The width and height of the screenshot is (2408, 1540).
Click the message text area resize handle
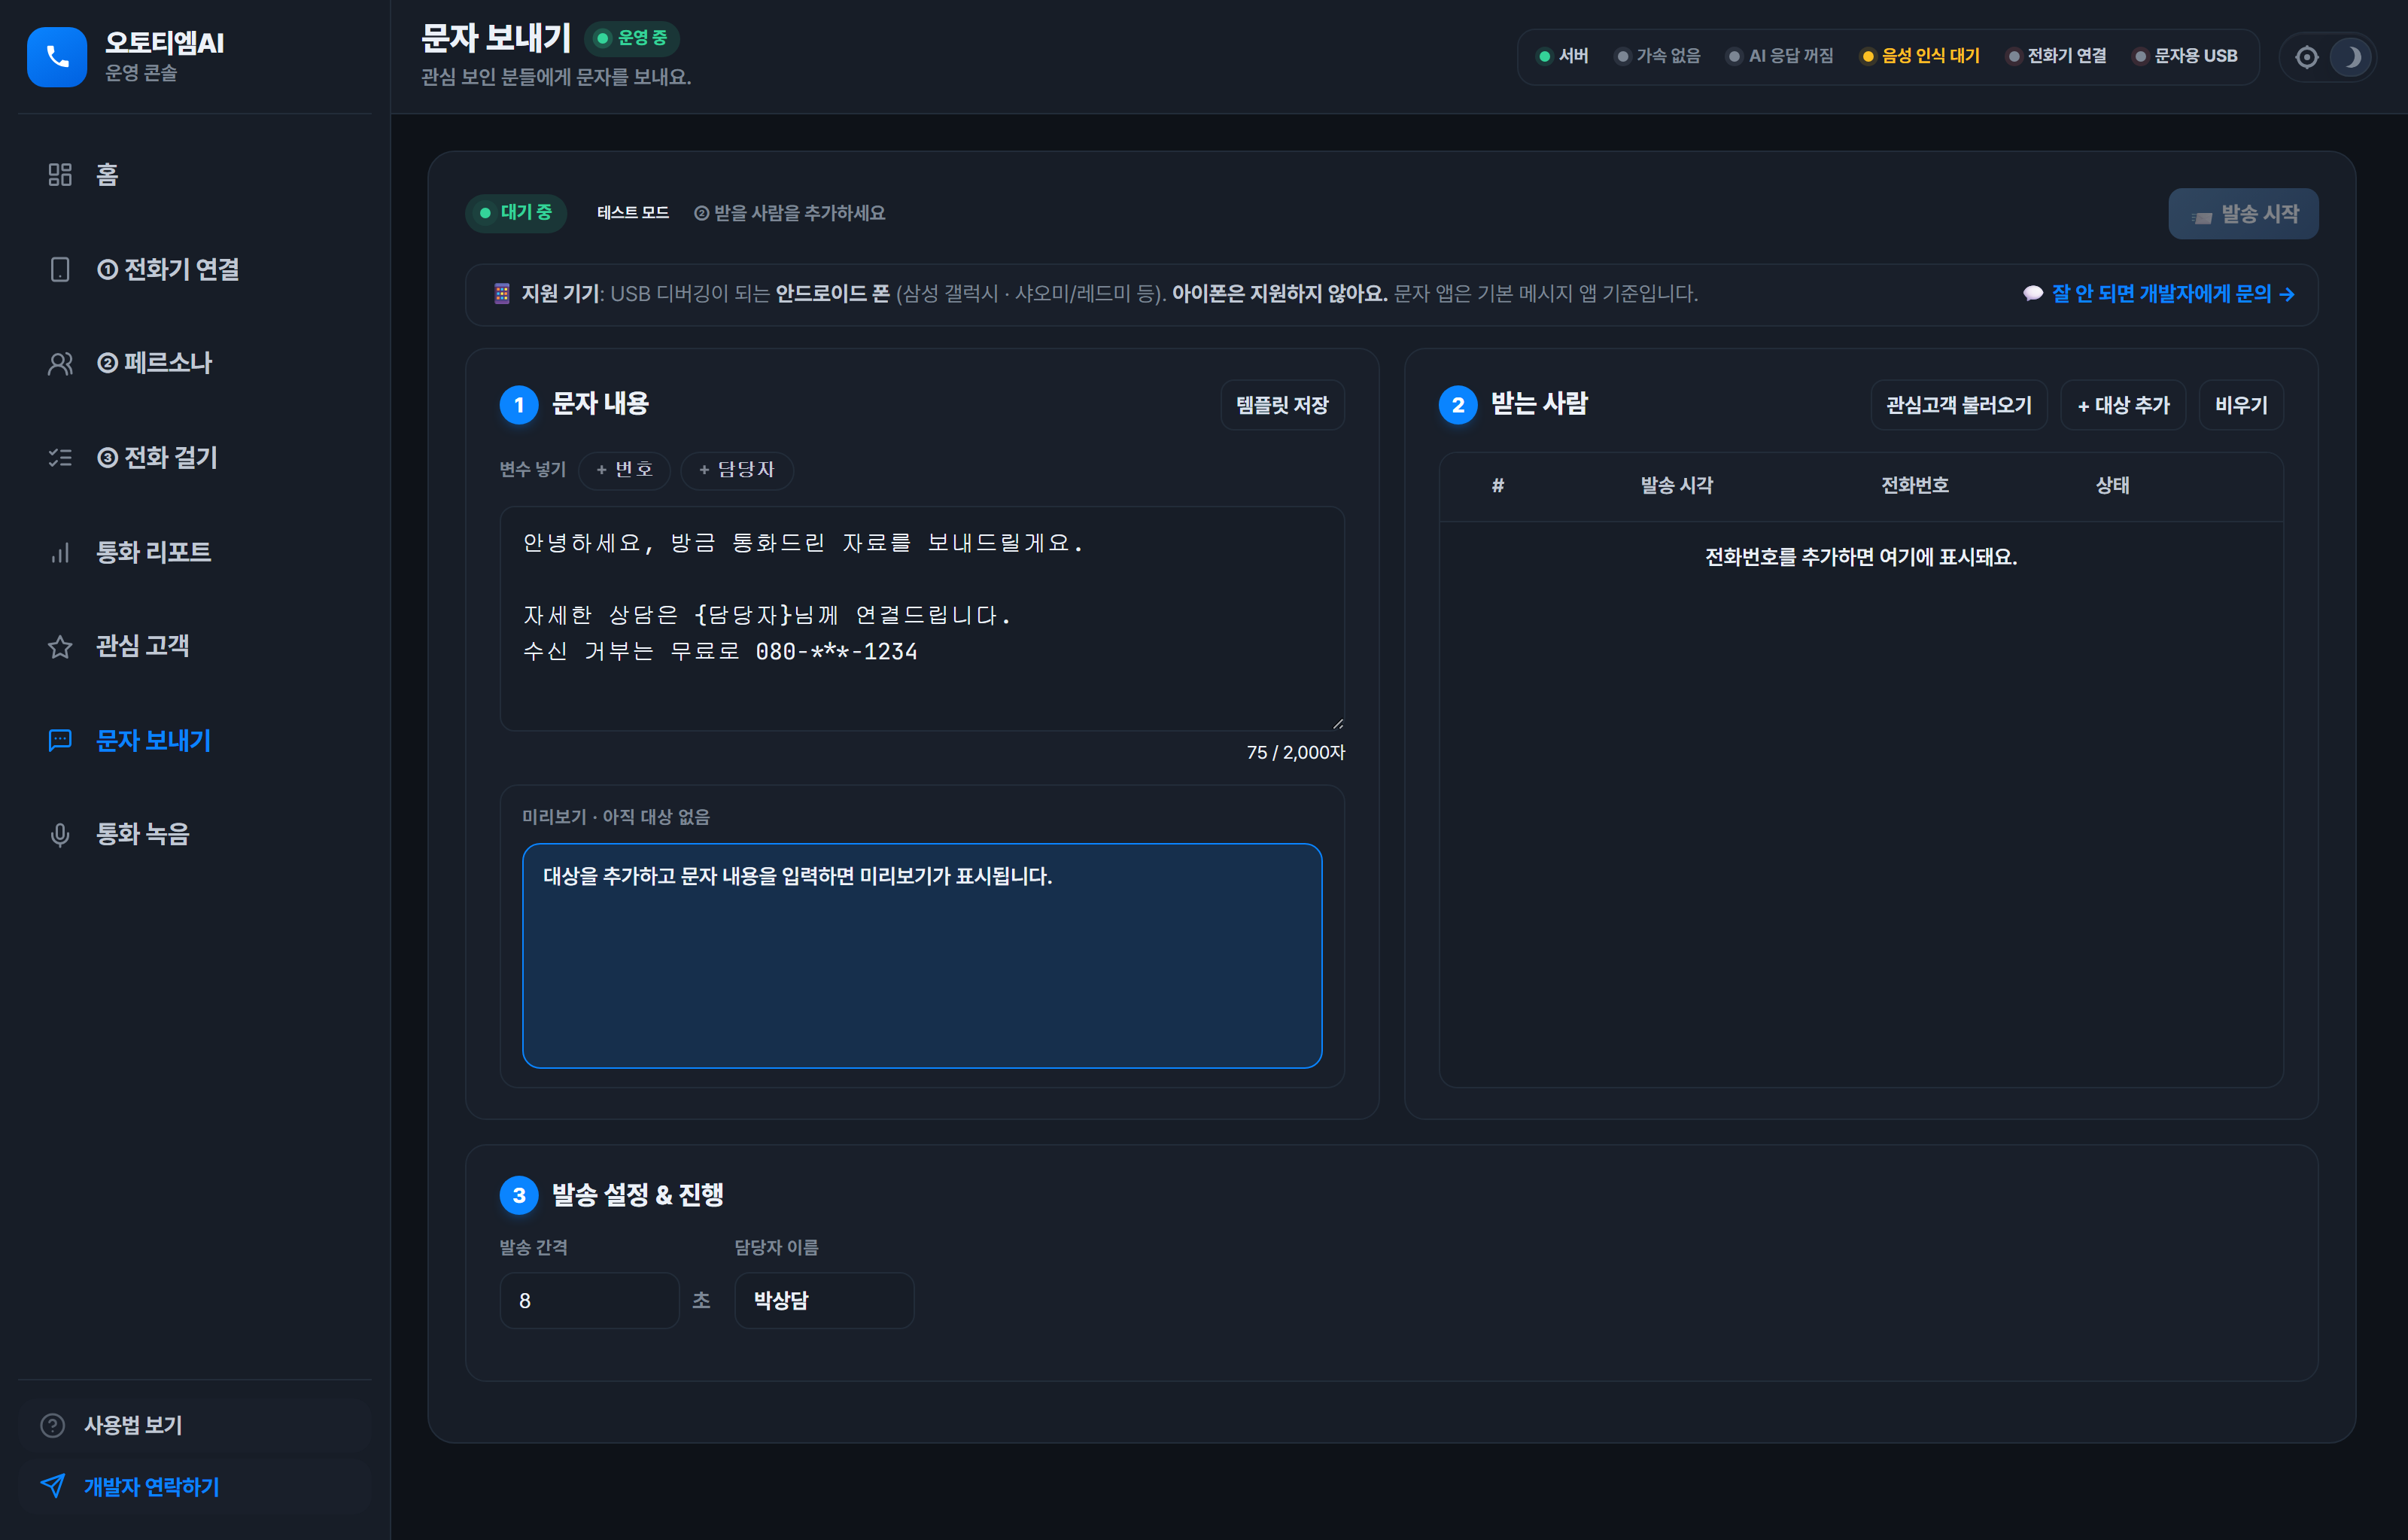click(1337, 723)
